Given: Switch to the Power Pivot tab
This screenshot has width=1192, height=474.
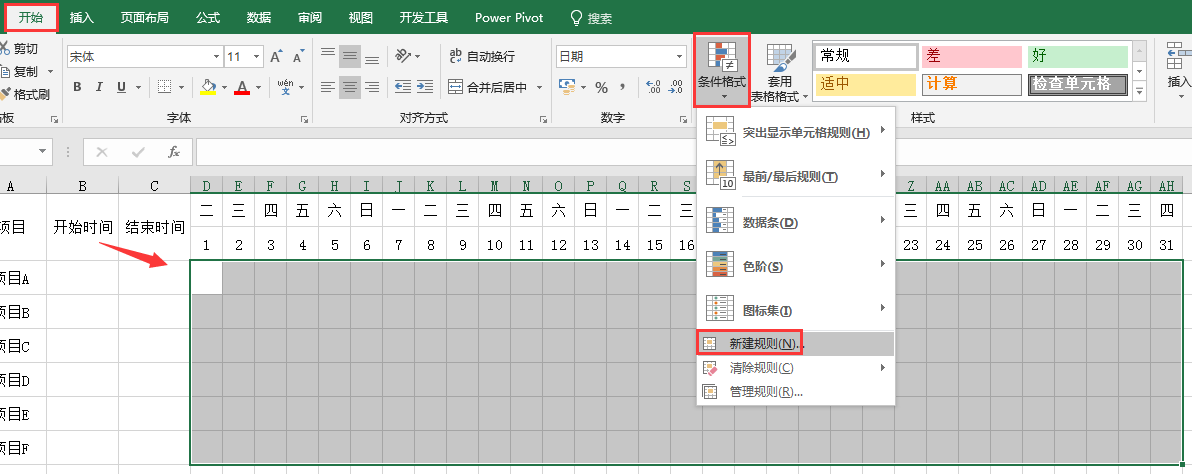Looking at the screenshot, I should click(x=509, y=17).
